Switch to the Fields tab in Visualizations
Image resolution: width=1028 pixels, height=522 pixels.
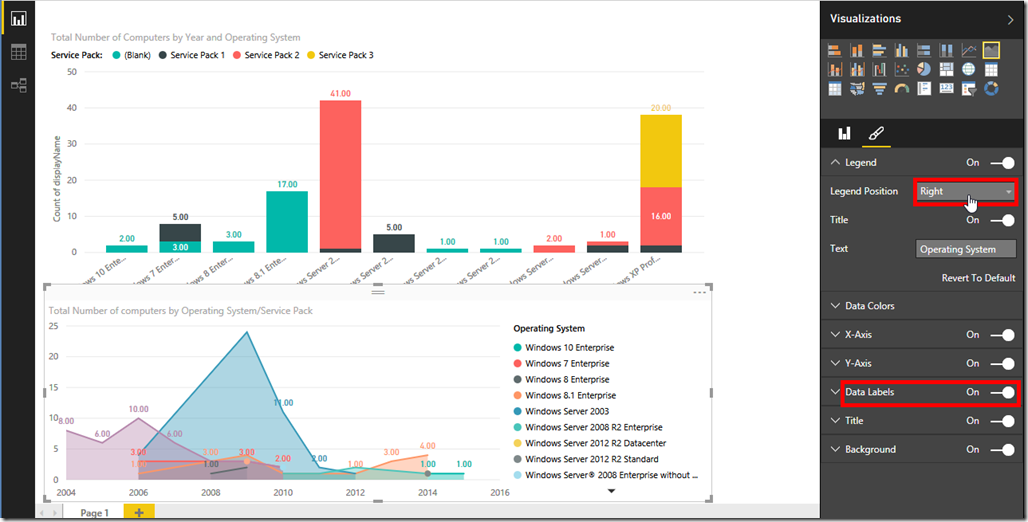click(x=844, y=134)
